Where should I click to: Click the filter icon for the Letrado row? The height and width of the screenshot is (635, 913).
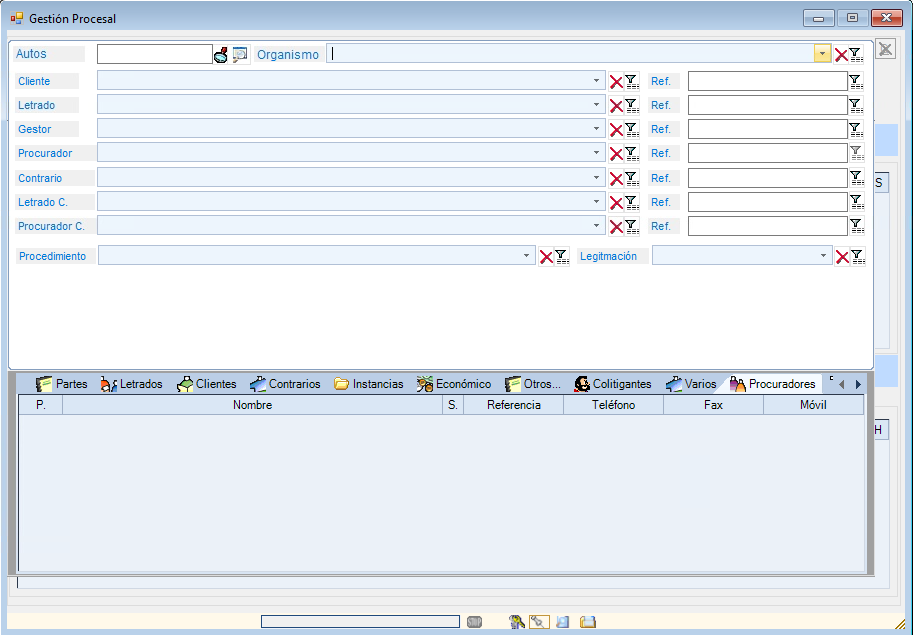click(631, 106)
